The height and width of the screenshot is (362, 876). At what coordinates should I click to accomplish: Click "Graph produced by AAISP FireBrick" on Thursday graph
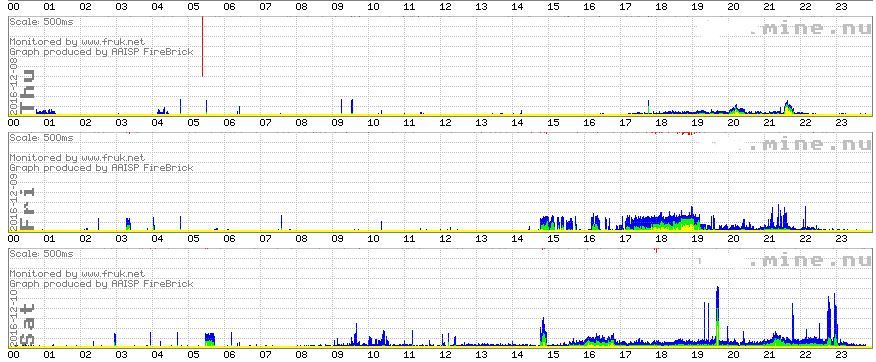101,52
